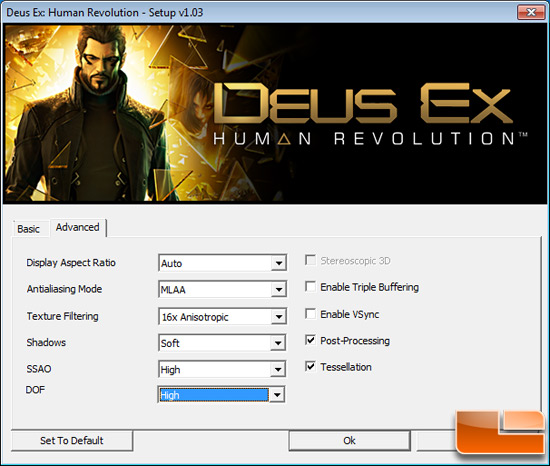This screenshot has width=550, height=466.
Task: Click the Enable Triple Buffering text
Action: point(370,287)
